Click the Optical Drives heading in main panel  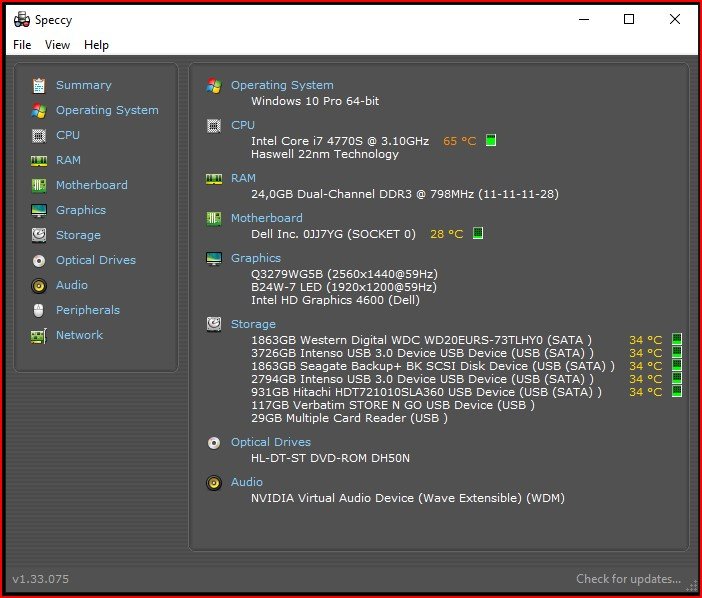(271, 442)
